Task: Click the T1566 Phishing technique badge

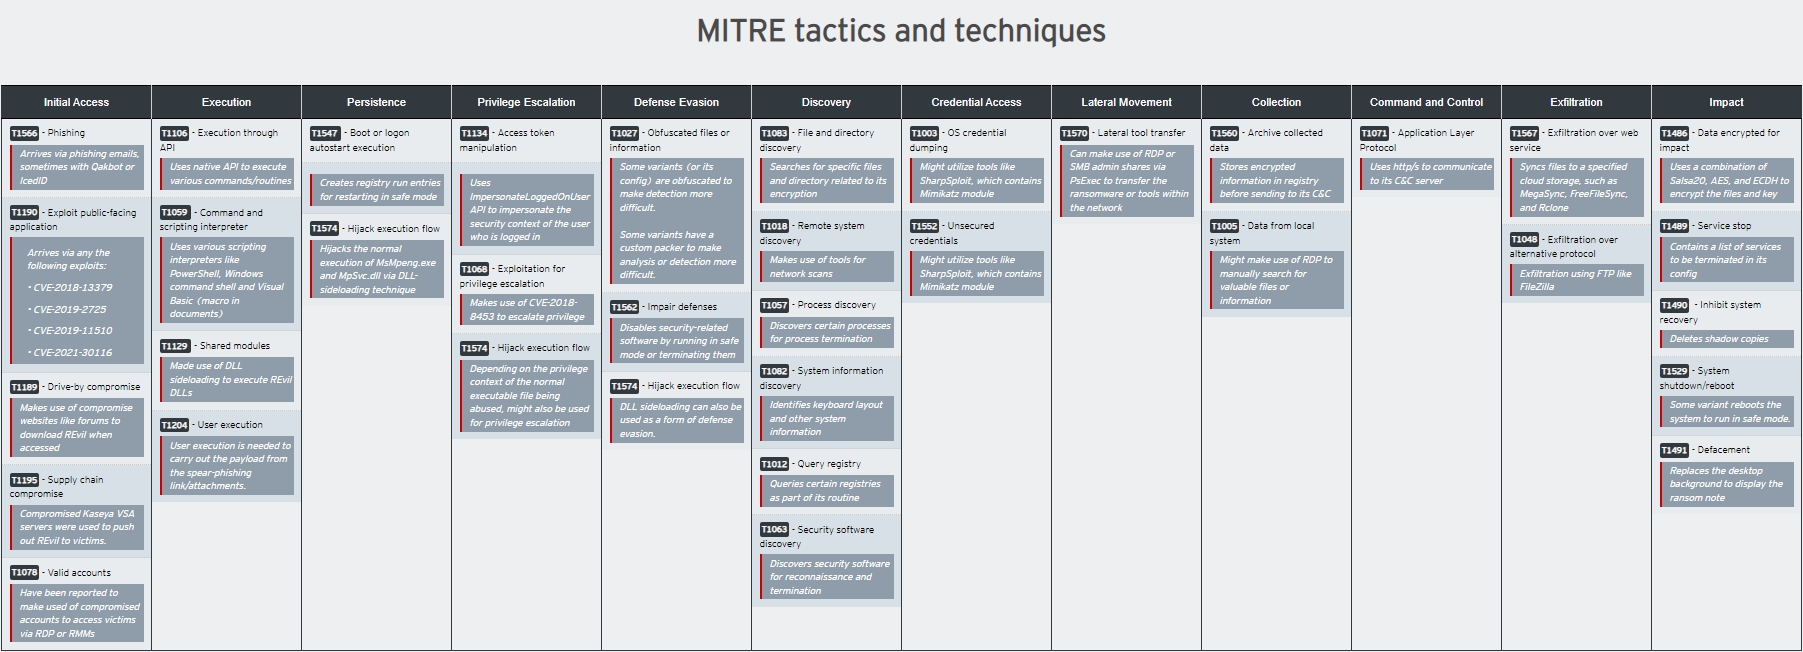Action: (24, 133)
